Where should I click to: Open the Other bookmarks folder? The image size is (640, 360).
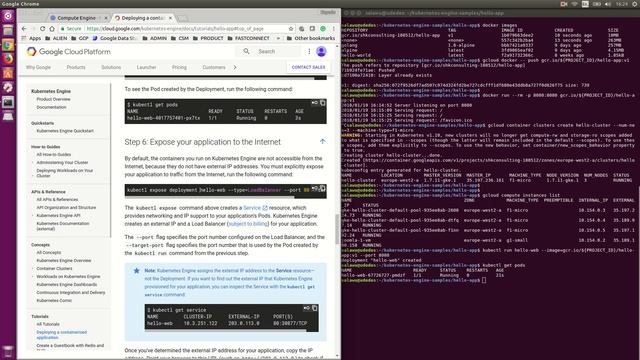coord(311,38)
